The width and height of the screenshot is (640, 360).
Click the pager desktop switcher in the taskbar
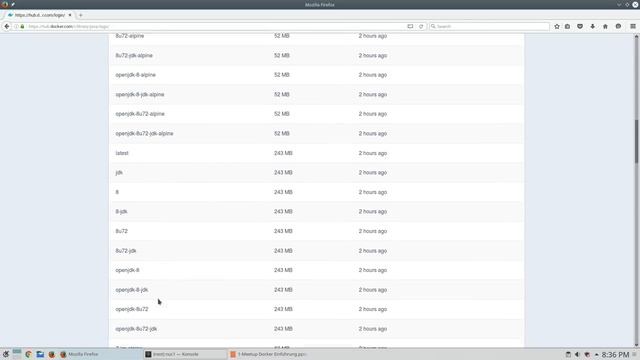17,354
